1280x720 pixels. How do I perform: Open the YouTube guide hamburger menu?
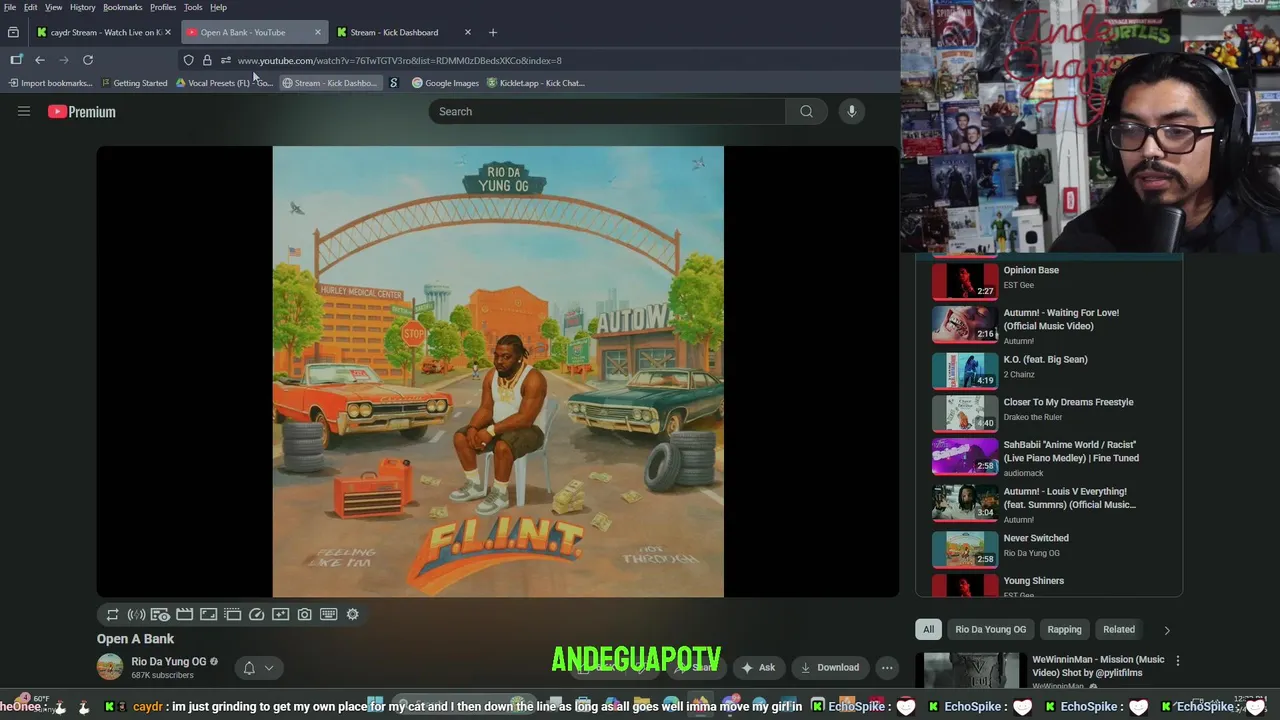click(x=24, y=111)
